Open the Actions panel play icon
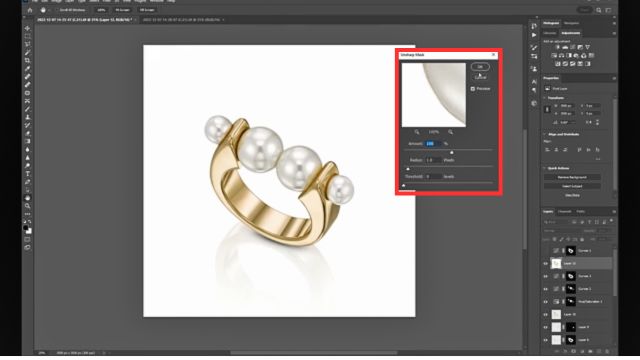Viewport: 640px width, 360px height. [x=534, y=35]
